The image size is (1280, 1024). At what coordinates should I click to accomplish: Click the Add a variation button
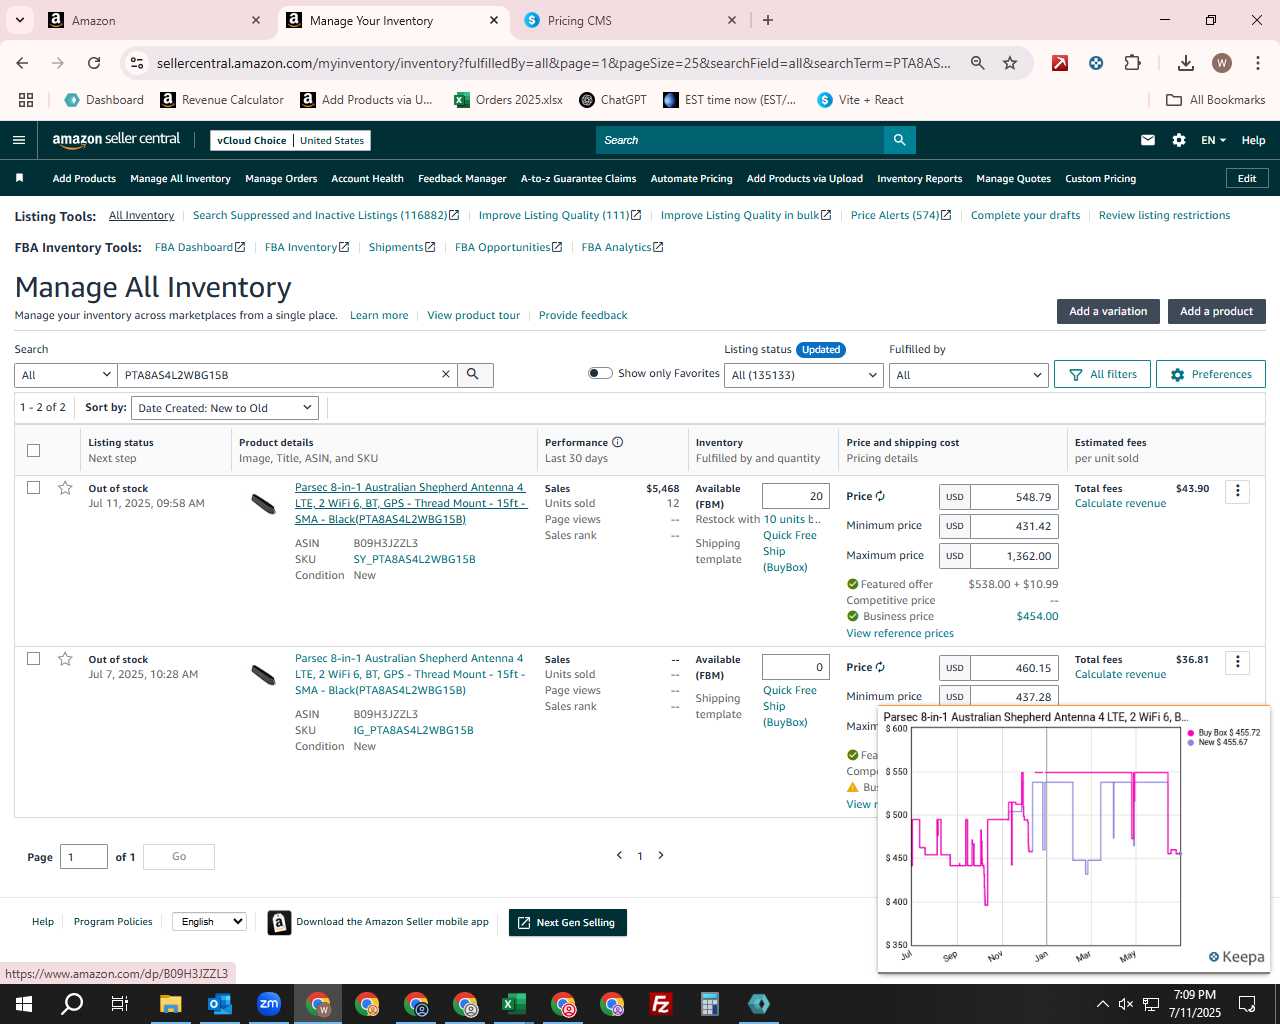click(x=1108, y=311)
